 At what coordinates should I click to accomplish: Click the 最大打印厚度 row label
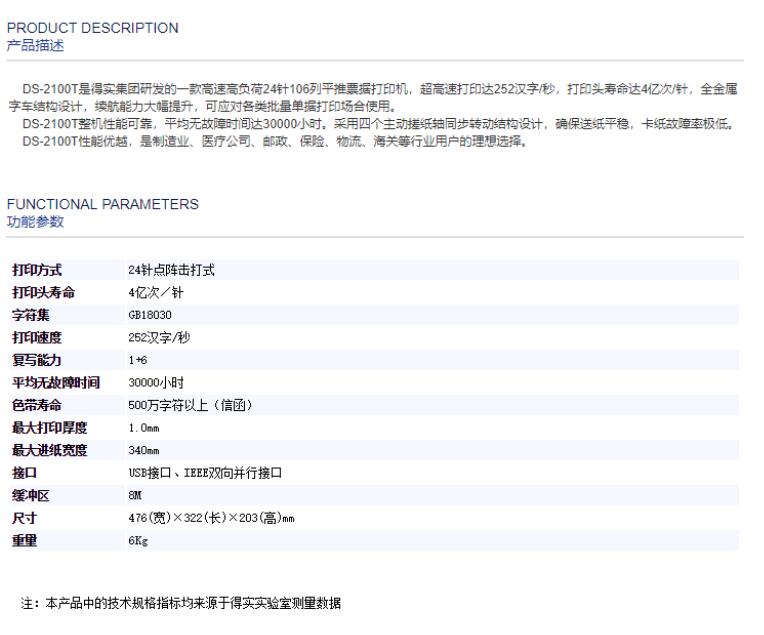tap(42, 428)
